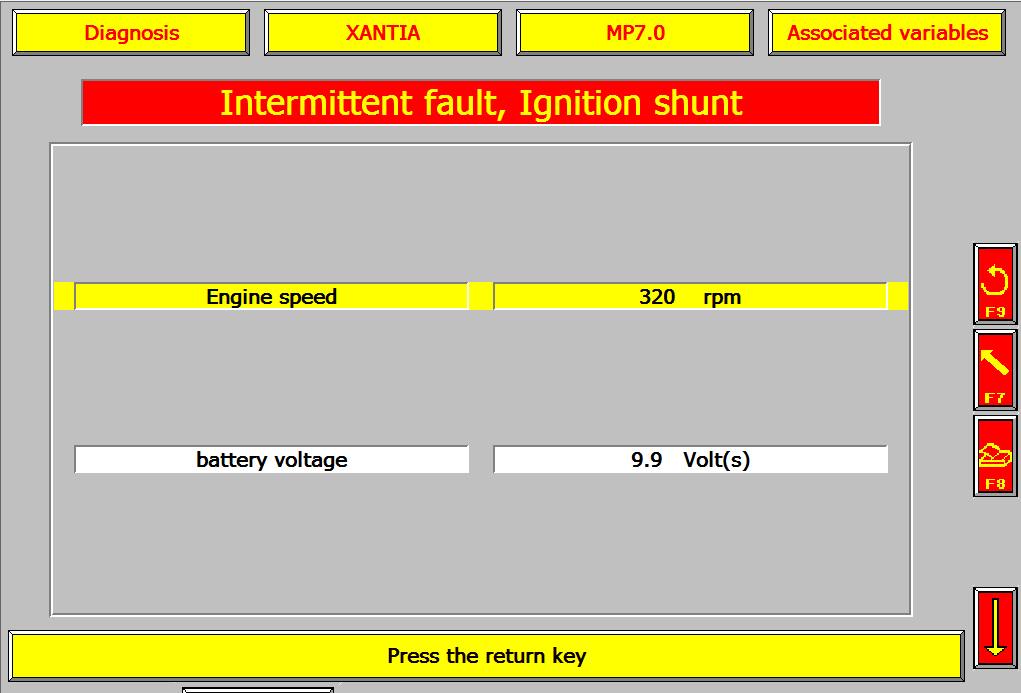Click the battery voltage label
Image resolution: width=1021 pixels, height=693 pixels.
pos(272,460)
